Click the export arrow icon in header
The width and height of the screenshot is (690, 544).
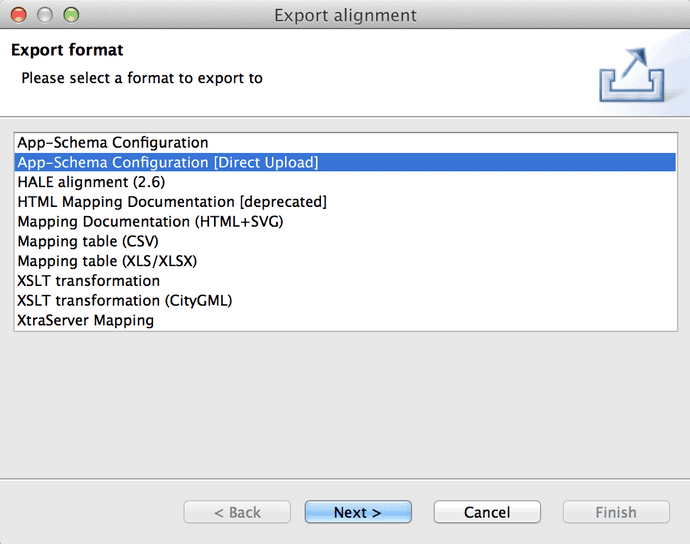(632, 74)
